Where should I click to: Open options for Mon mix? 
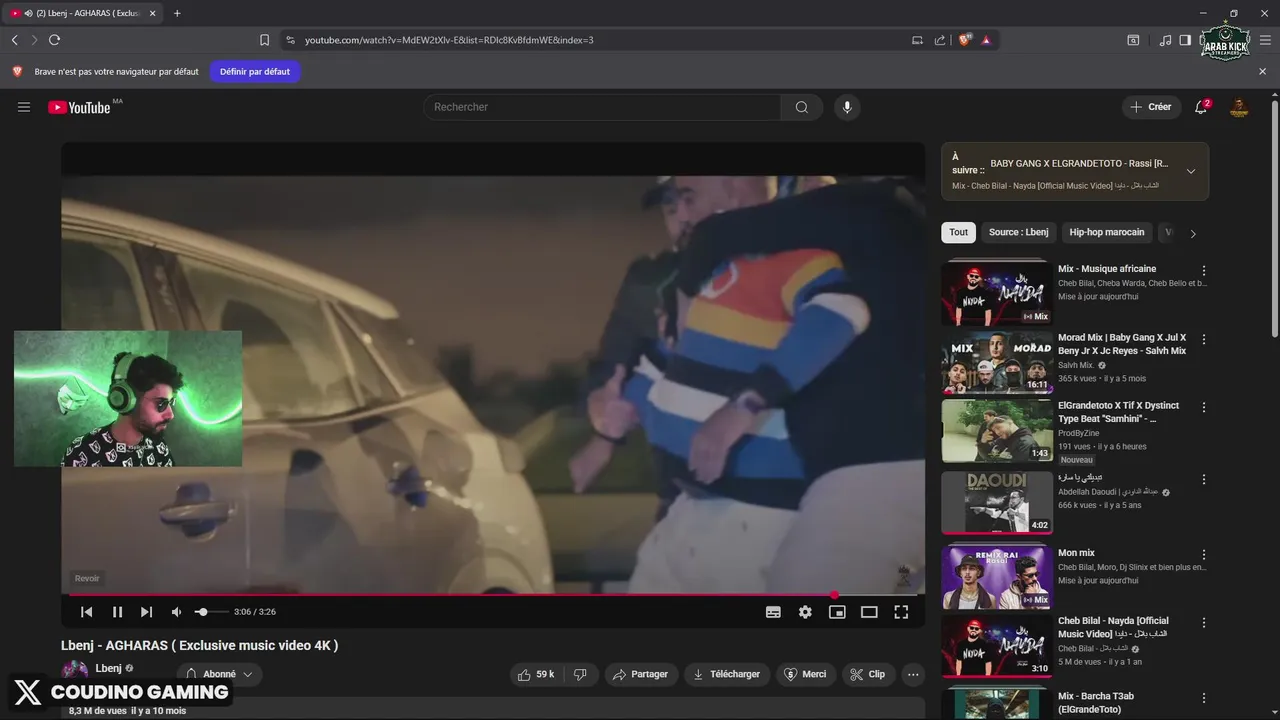tap(1204, 554)
